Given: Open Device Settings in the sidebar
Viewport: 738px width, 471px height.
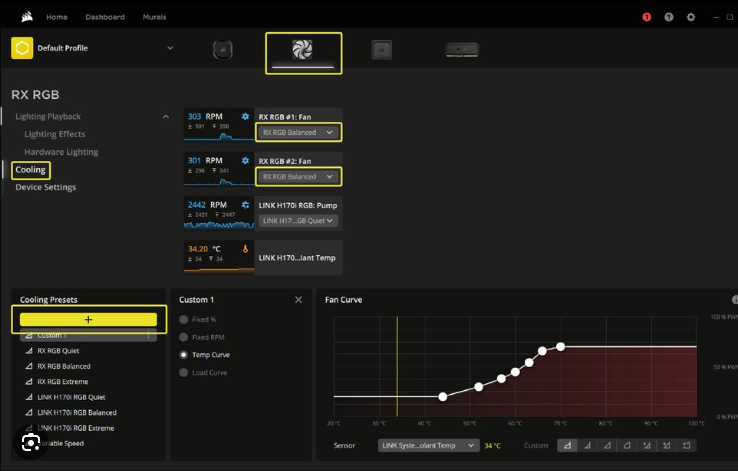Looking at the screenshot, I should click(x=46, y=187).
